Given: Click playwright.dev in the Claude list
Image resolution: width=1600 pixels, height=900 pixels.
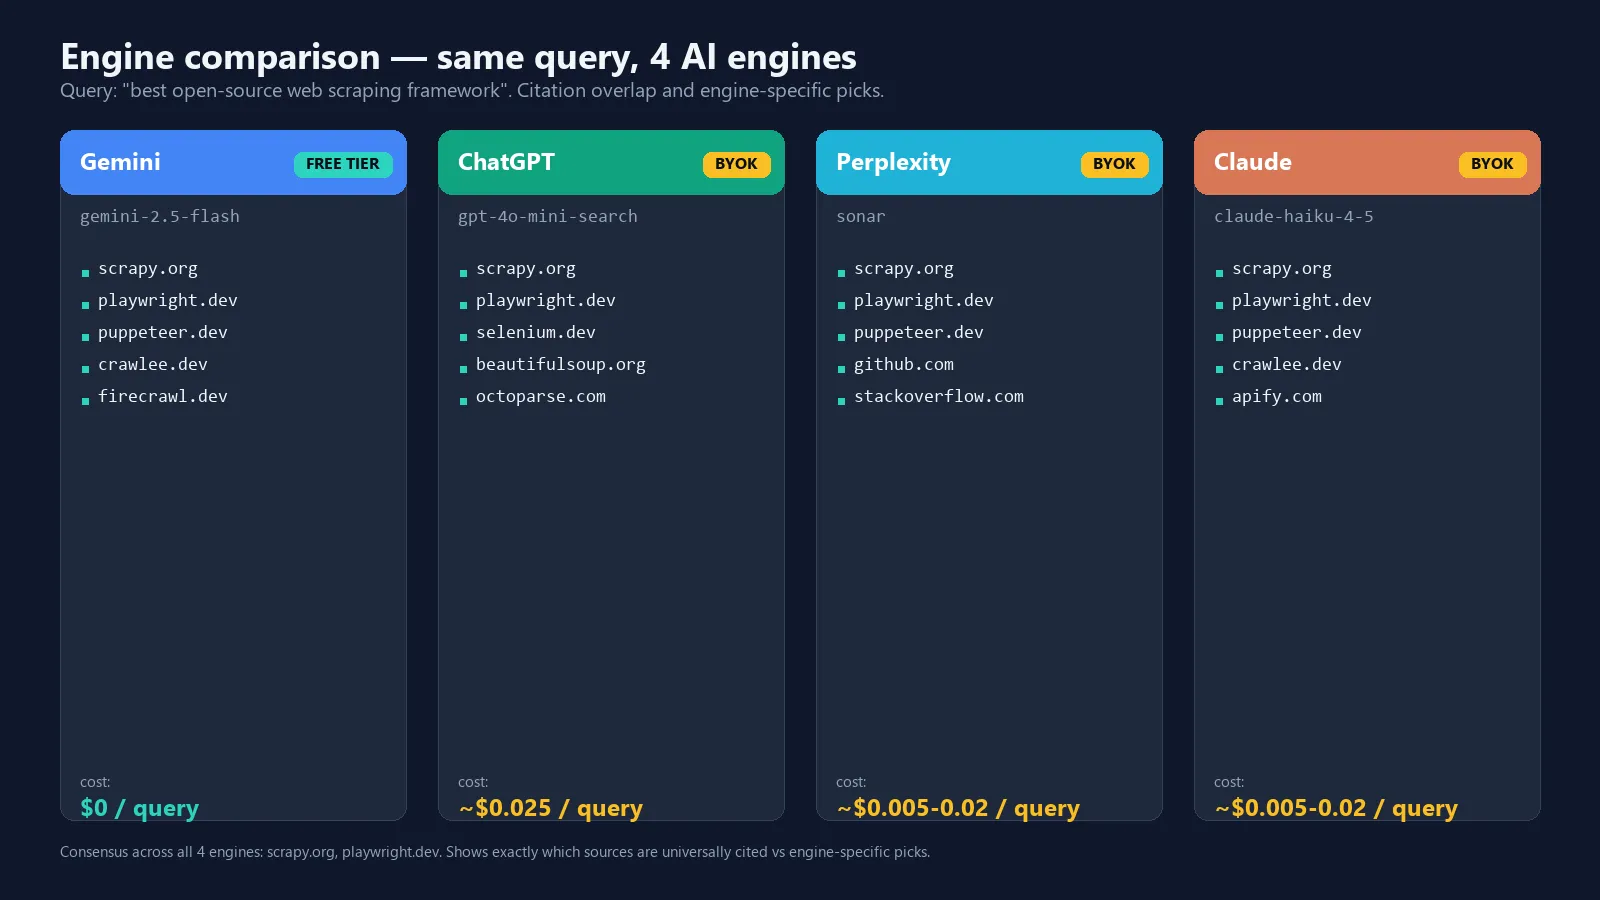Looking at the screenshot, I should (1302, 300).
